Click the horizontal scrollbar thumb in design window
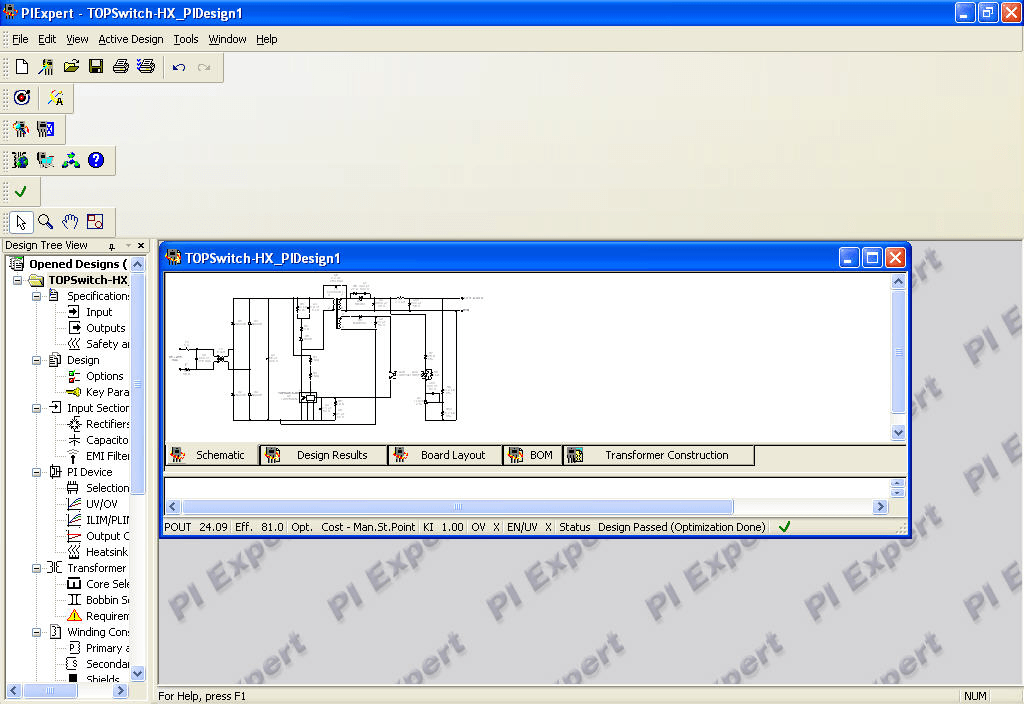This screenshot has width=1024, height=704. [458, 507]
